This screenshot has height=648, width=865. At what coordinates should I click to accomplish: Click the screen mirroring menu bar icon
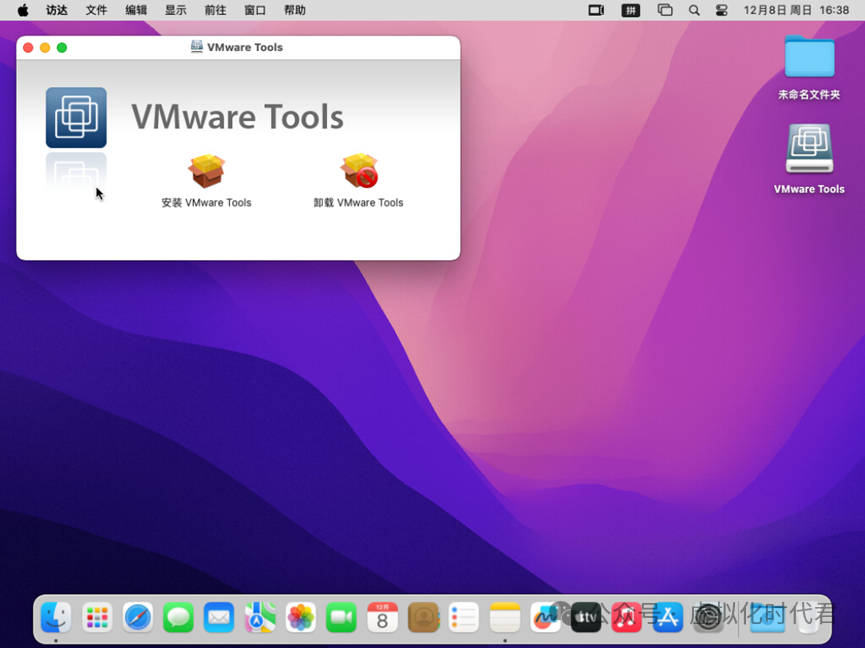point(596,10)
